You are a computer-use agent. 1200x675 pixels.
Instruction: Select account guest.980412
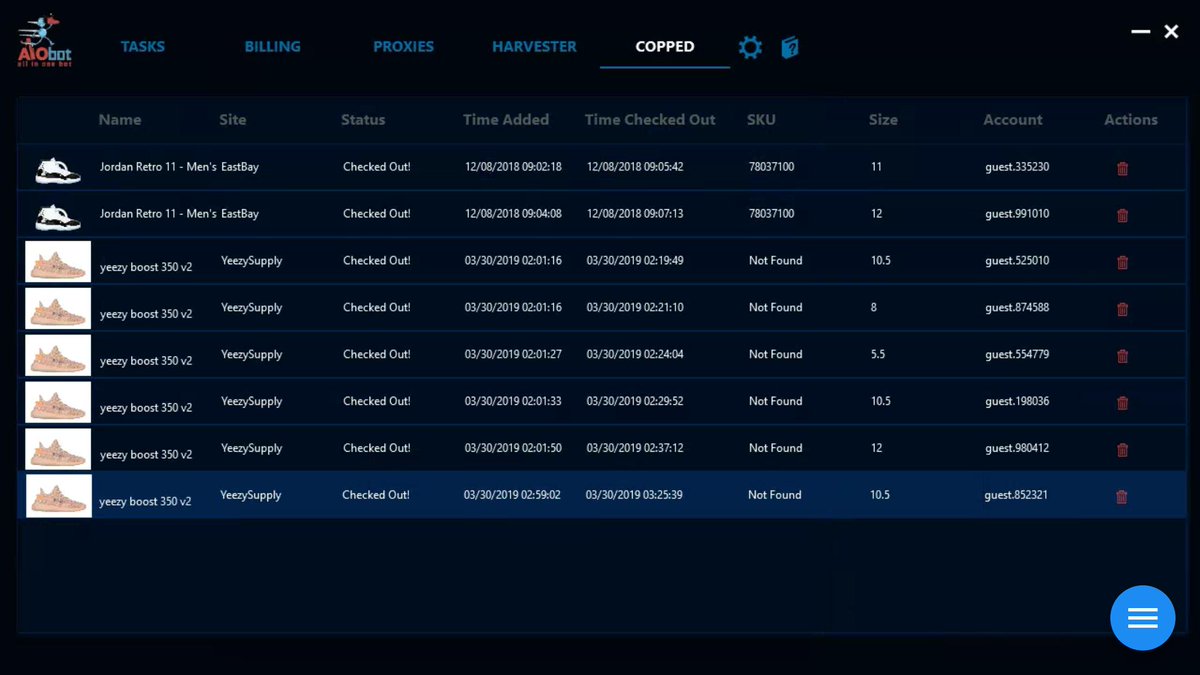click(1017, 449)
